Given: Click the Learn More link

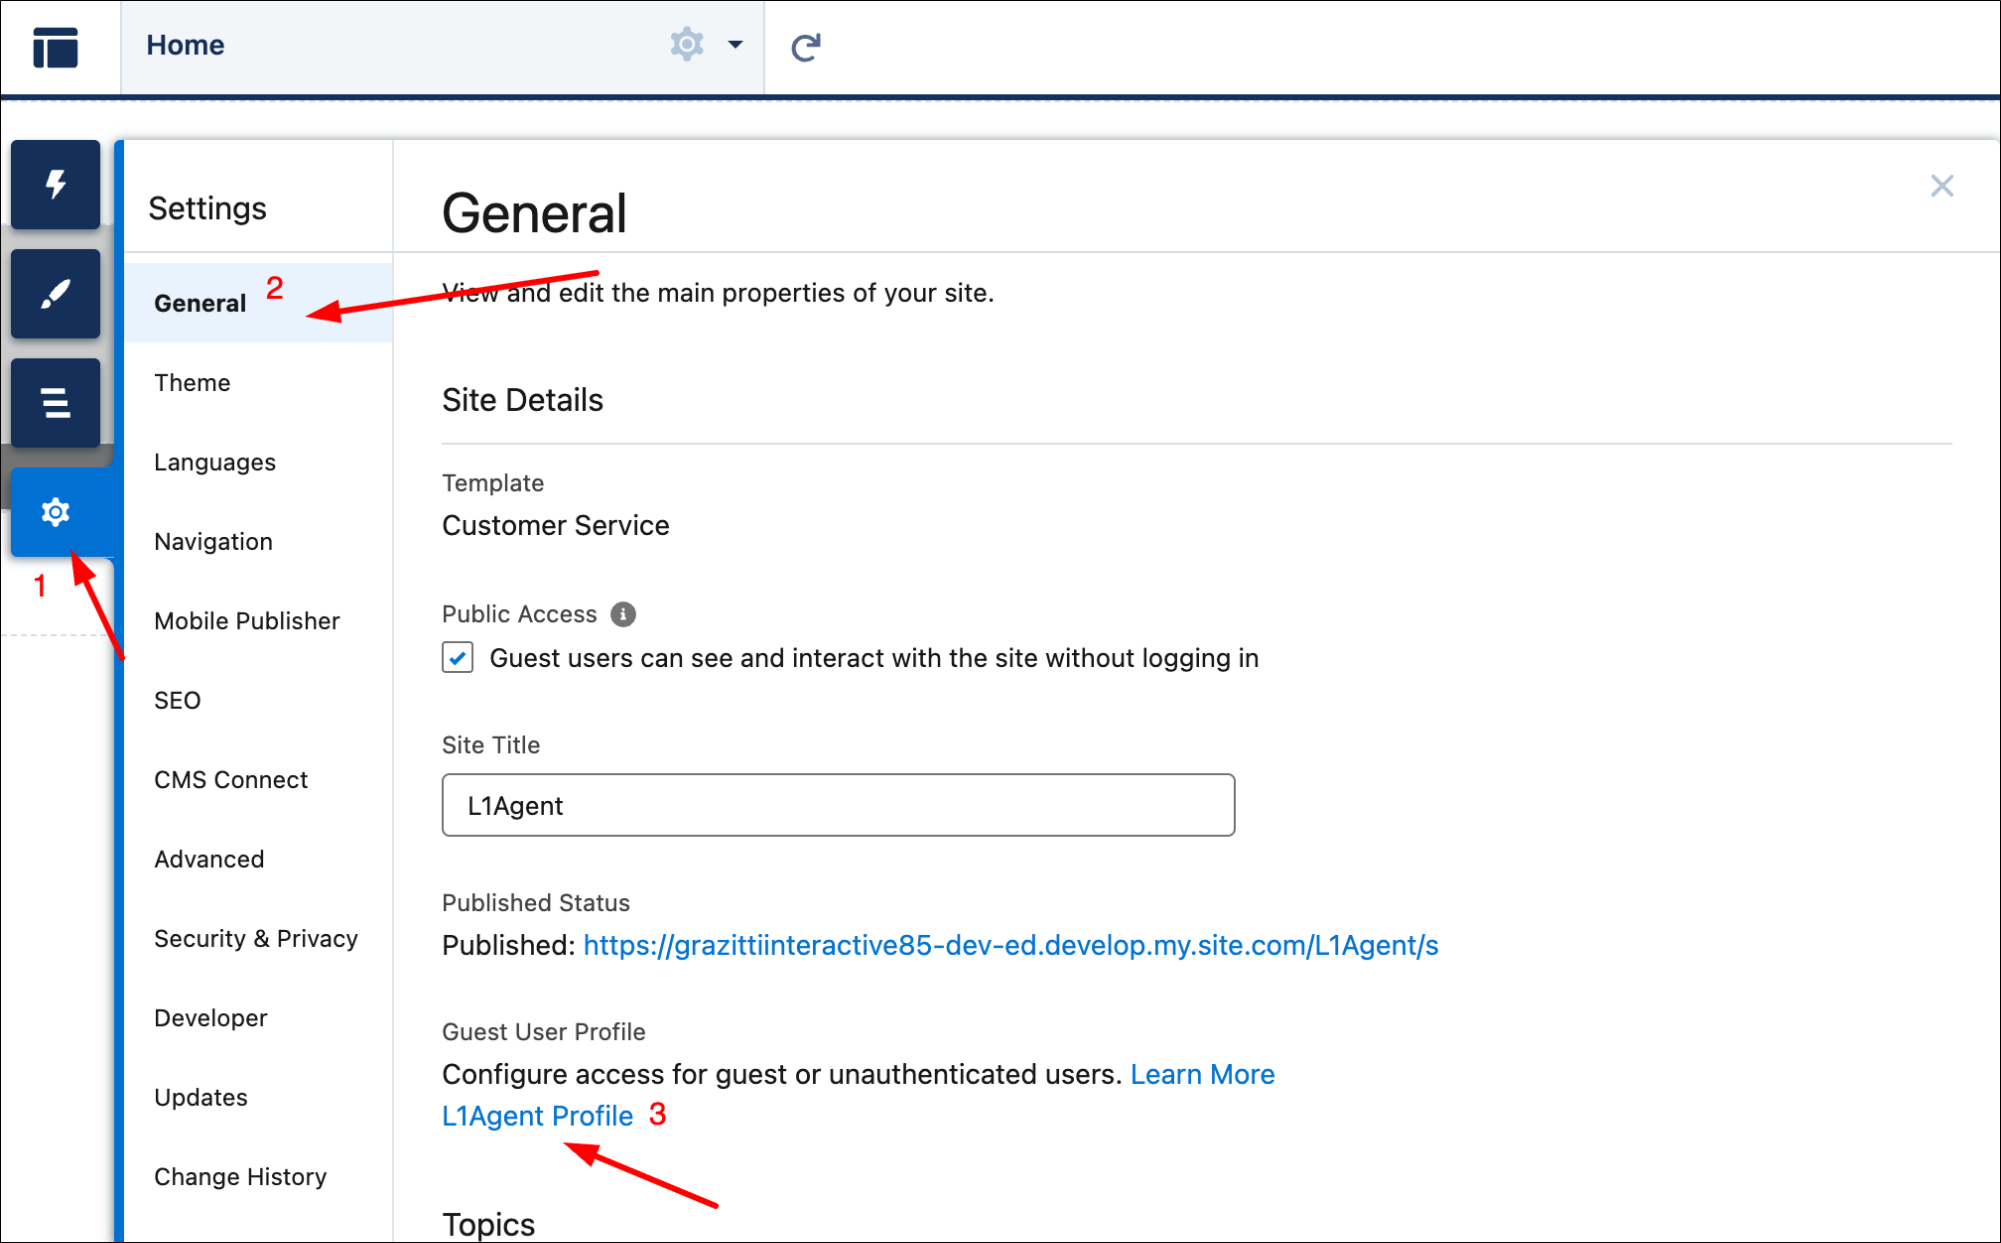Looking at the screenshot, I should click(1202, 1074).
